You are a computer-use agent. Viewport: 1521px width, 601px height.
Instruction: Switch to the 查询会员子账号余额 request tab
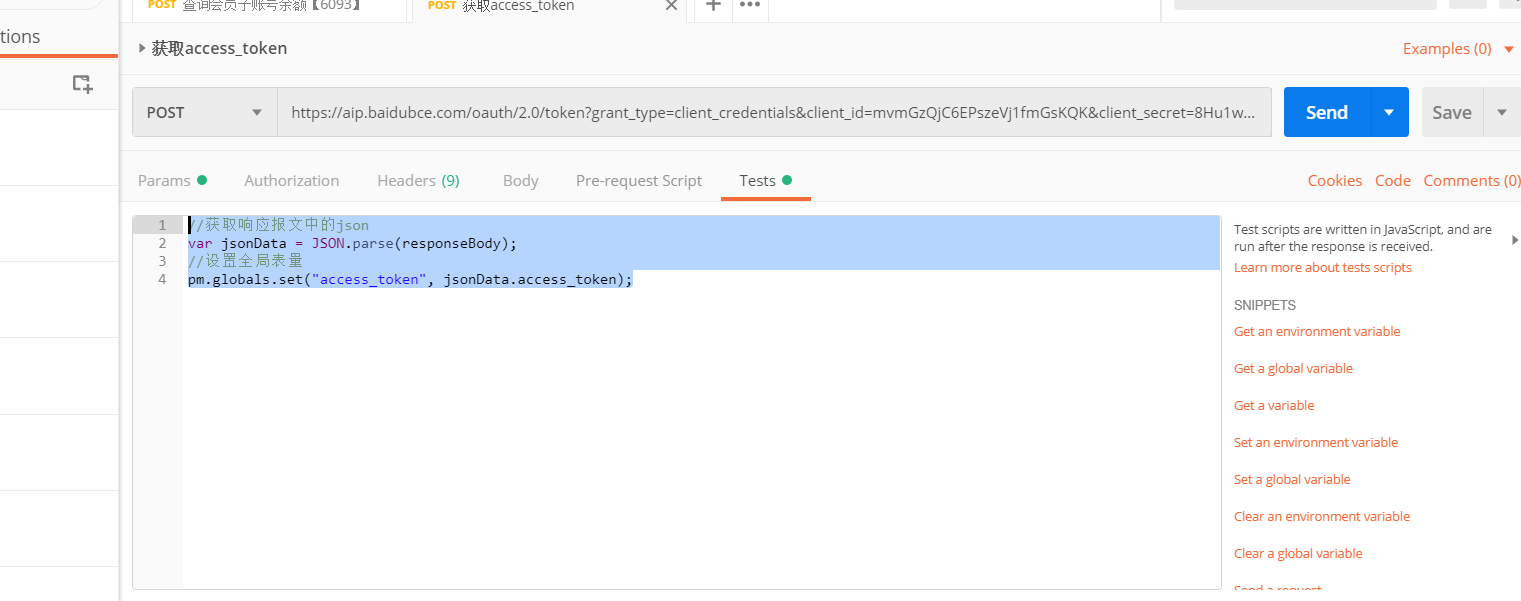270,6
